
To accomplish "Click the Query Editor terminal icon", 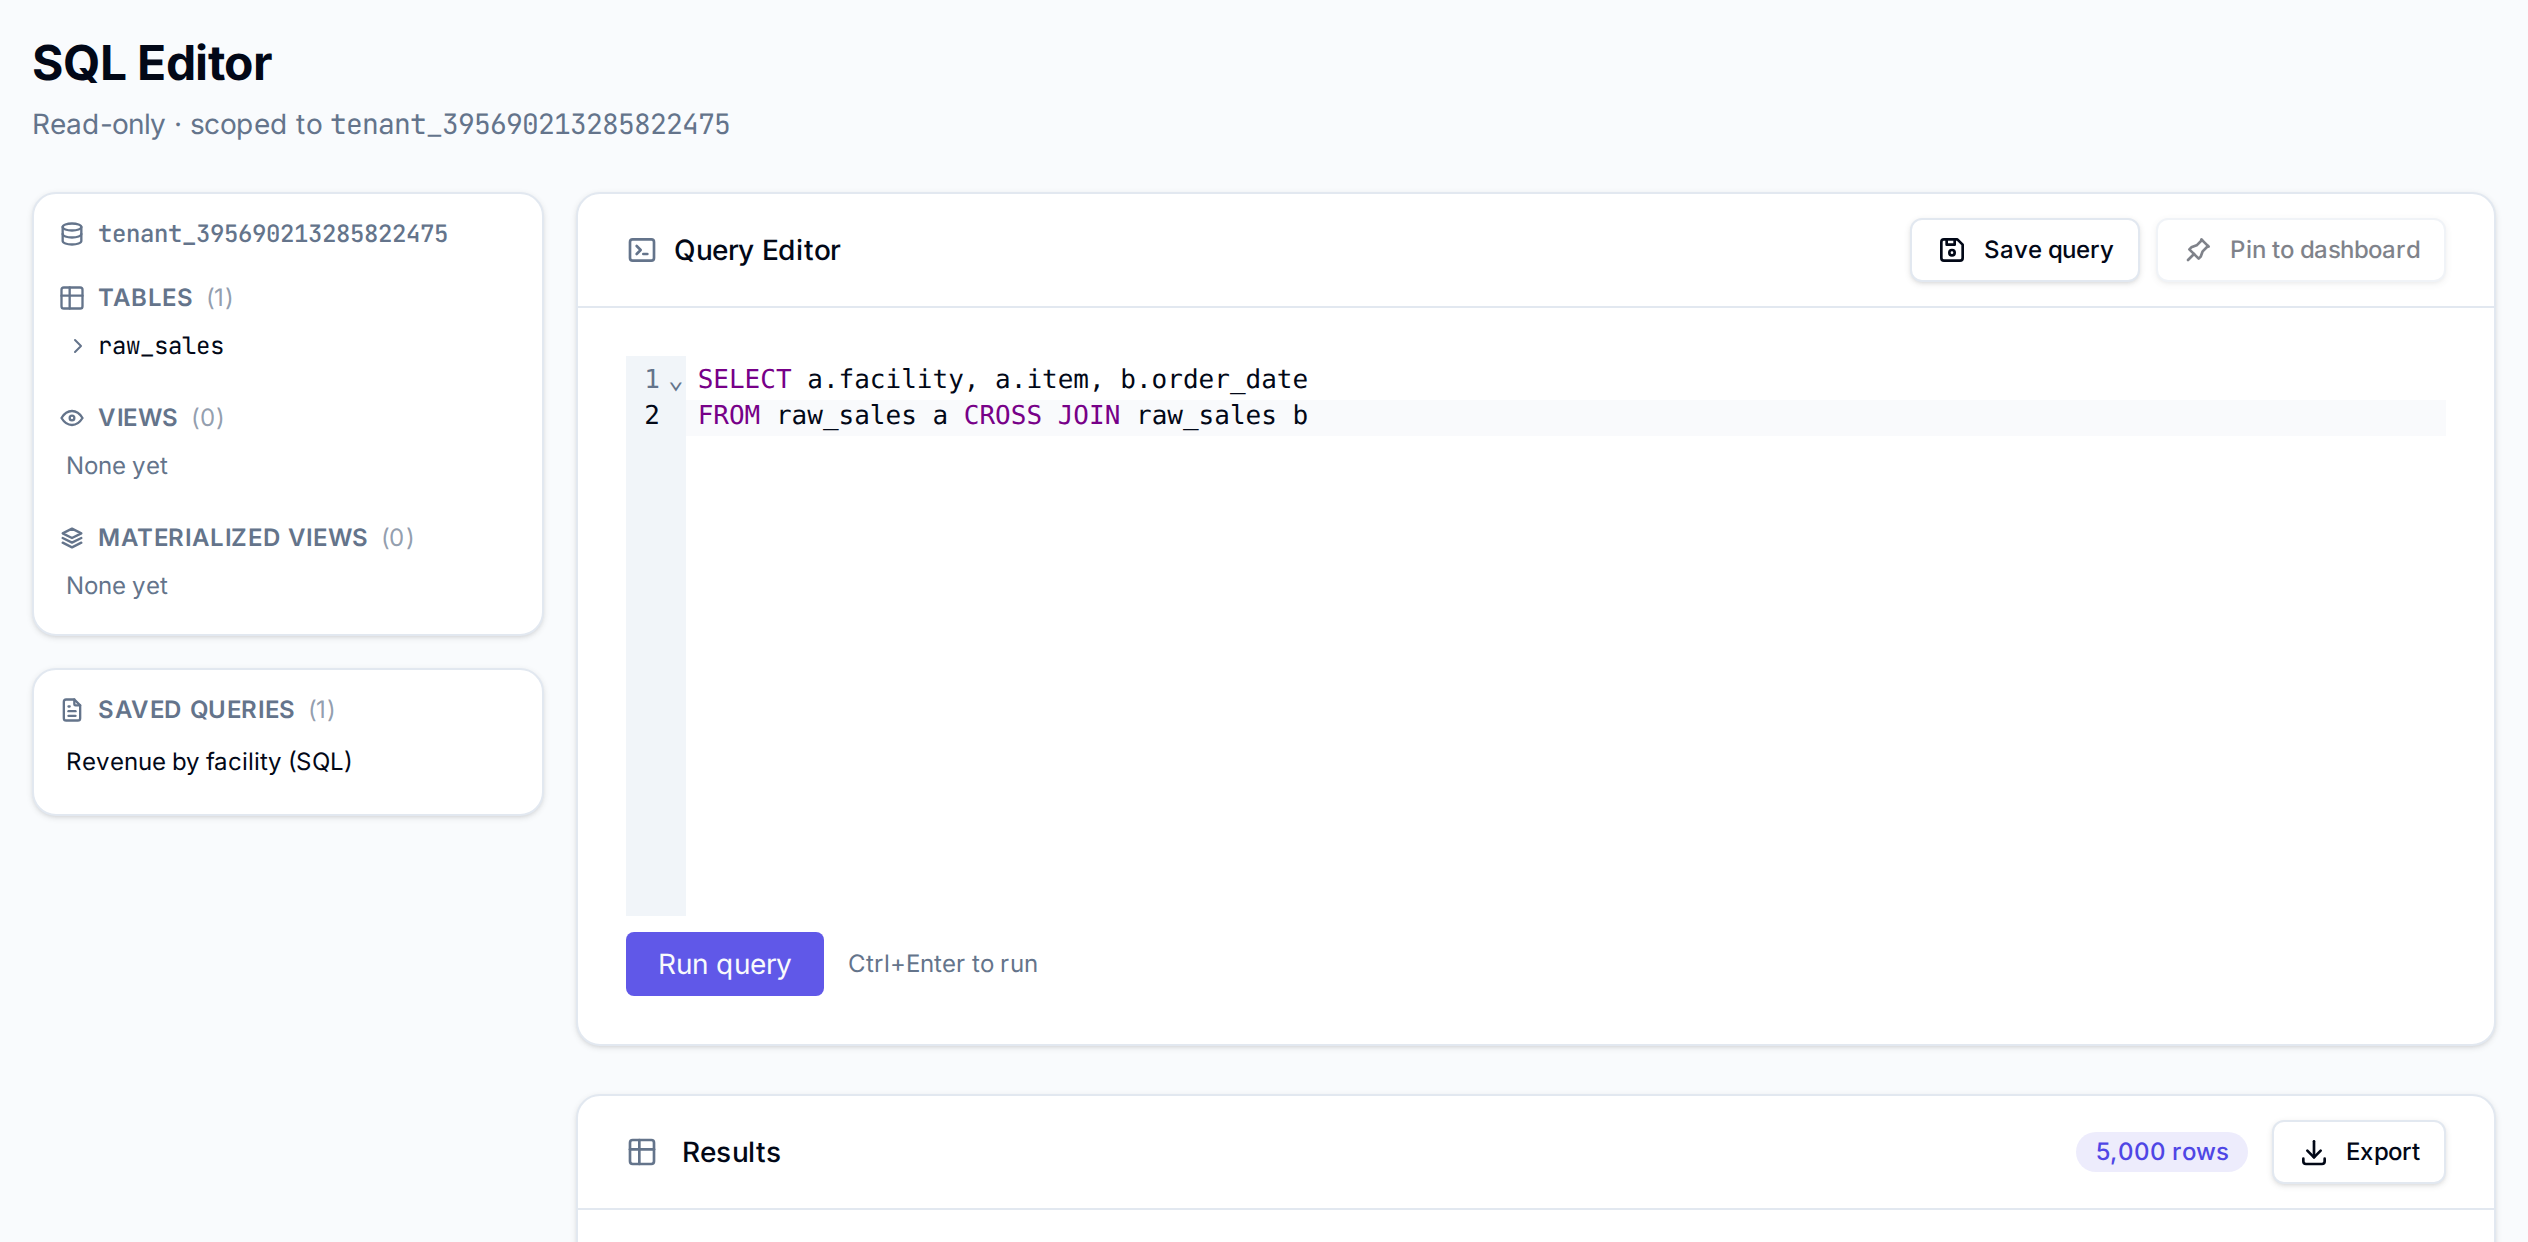I will [642, 250].
